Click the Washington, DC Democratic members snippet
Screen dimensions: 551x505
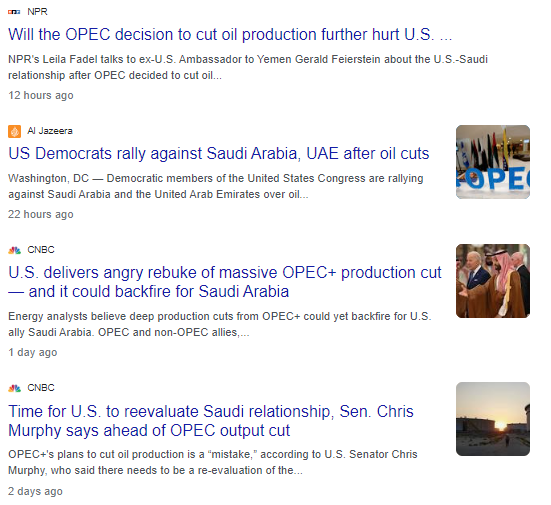pos(215,186)
